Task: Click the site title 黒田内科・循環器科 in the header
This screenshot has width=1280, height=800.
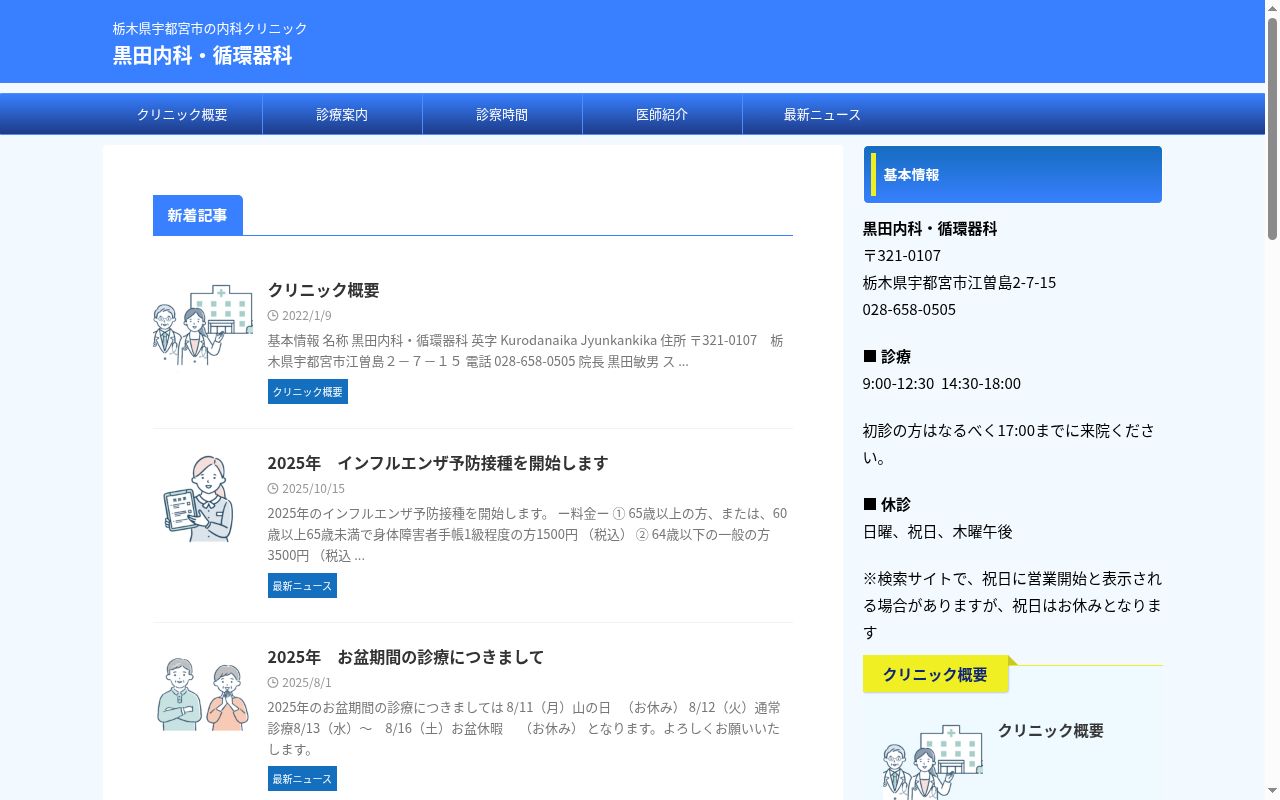Action: pos(203,55)
